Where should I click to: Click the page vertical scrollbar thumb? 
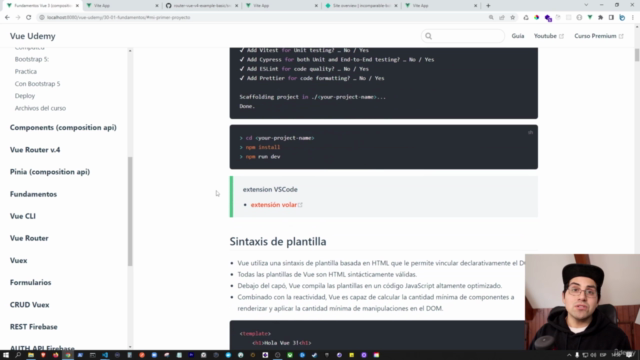pos(637,55)
